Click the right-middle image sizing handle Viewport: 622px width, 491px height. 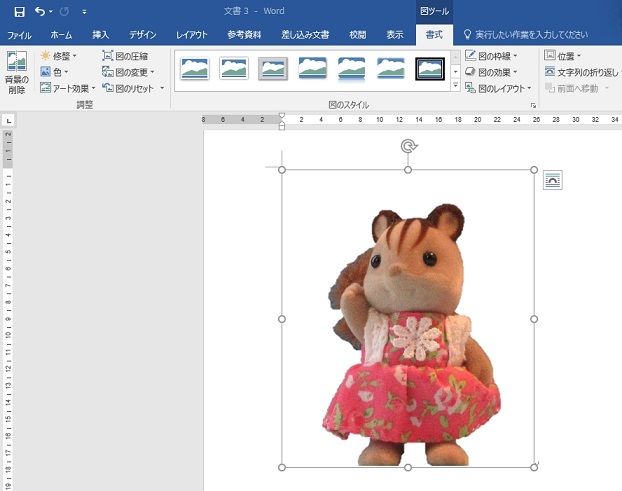(x=534, y=319)
